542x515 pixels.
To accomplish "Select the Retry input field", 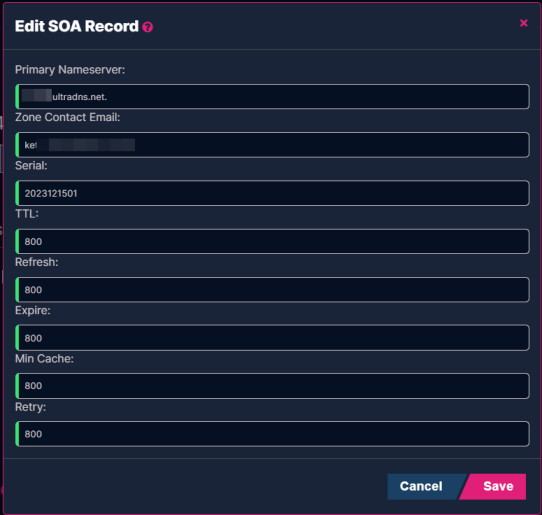I will tap(272, 434).
